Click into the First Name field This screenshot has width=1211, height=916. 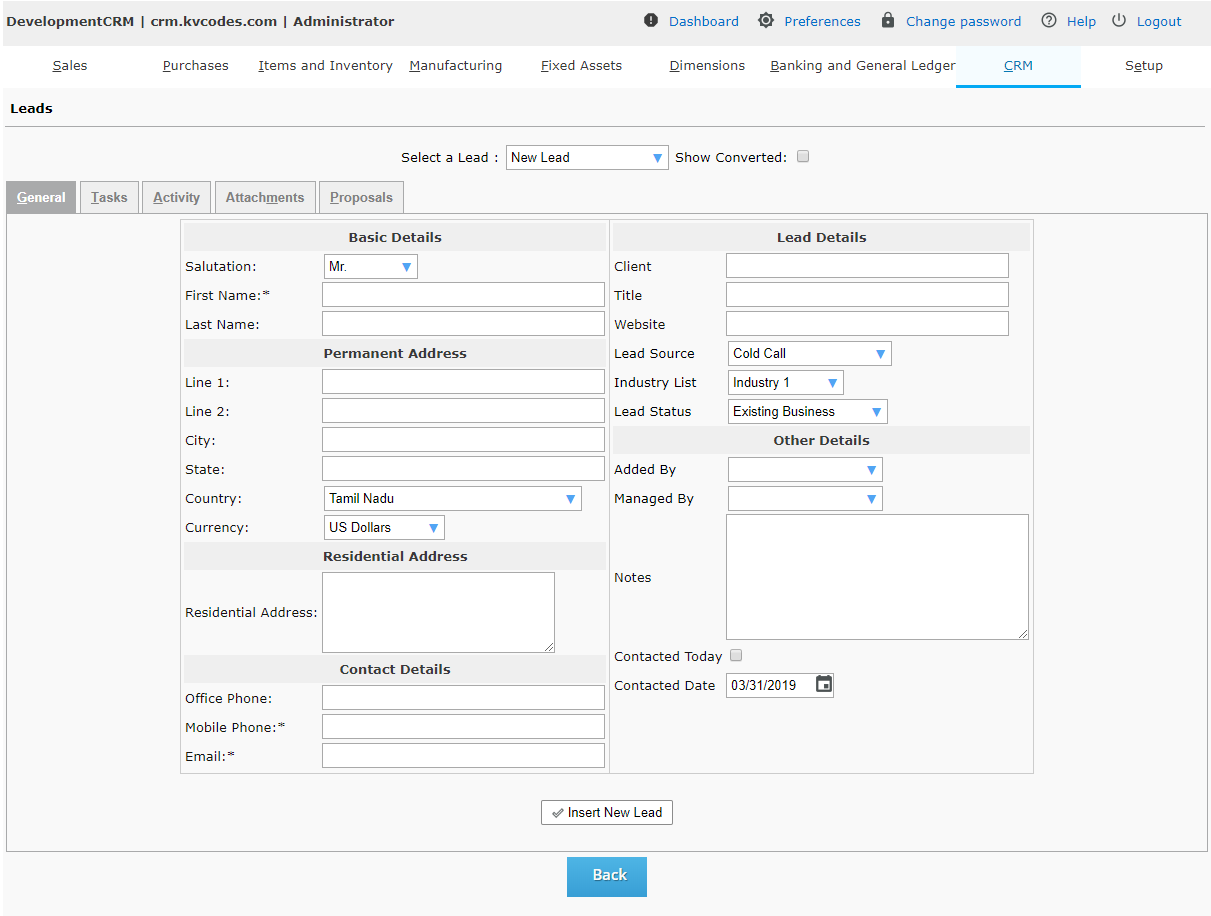tap(463, 295)
